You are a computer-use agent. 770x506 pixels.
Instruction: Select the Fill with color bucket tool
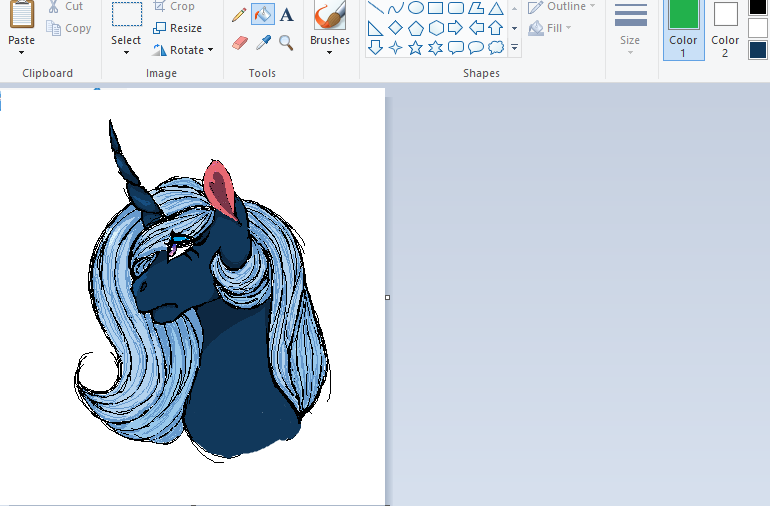[262, 15]
